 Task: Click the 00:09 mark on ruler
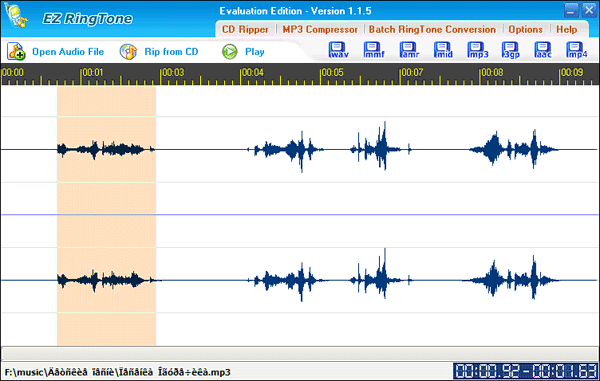coord(572,72)
